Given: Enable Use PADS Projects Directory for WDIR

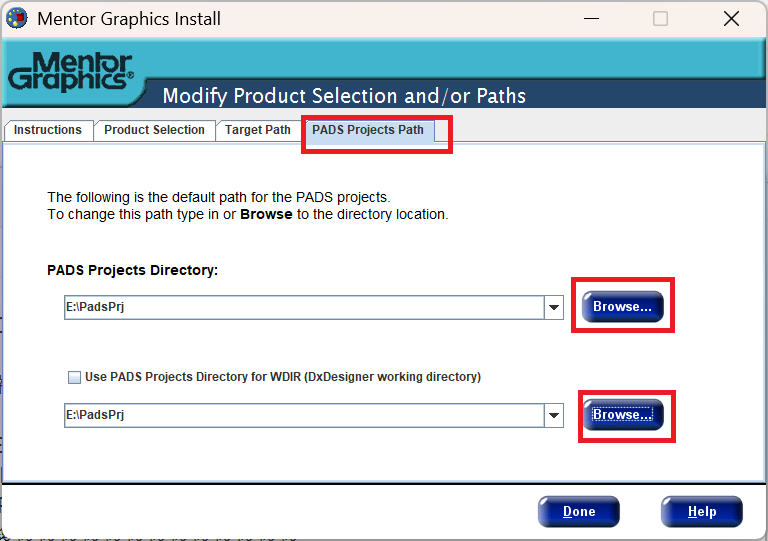Looking at the screenshot, I should [74, 377].
